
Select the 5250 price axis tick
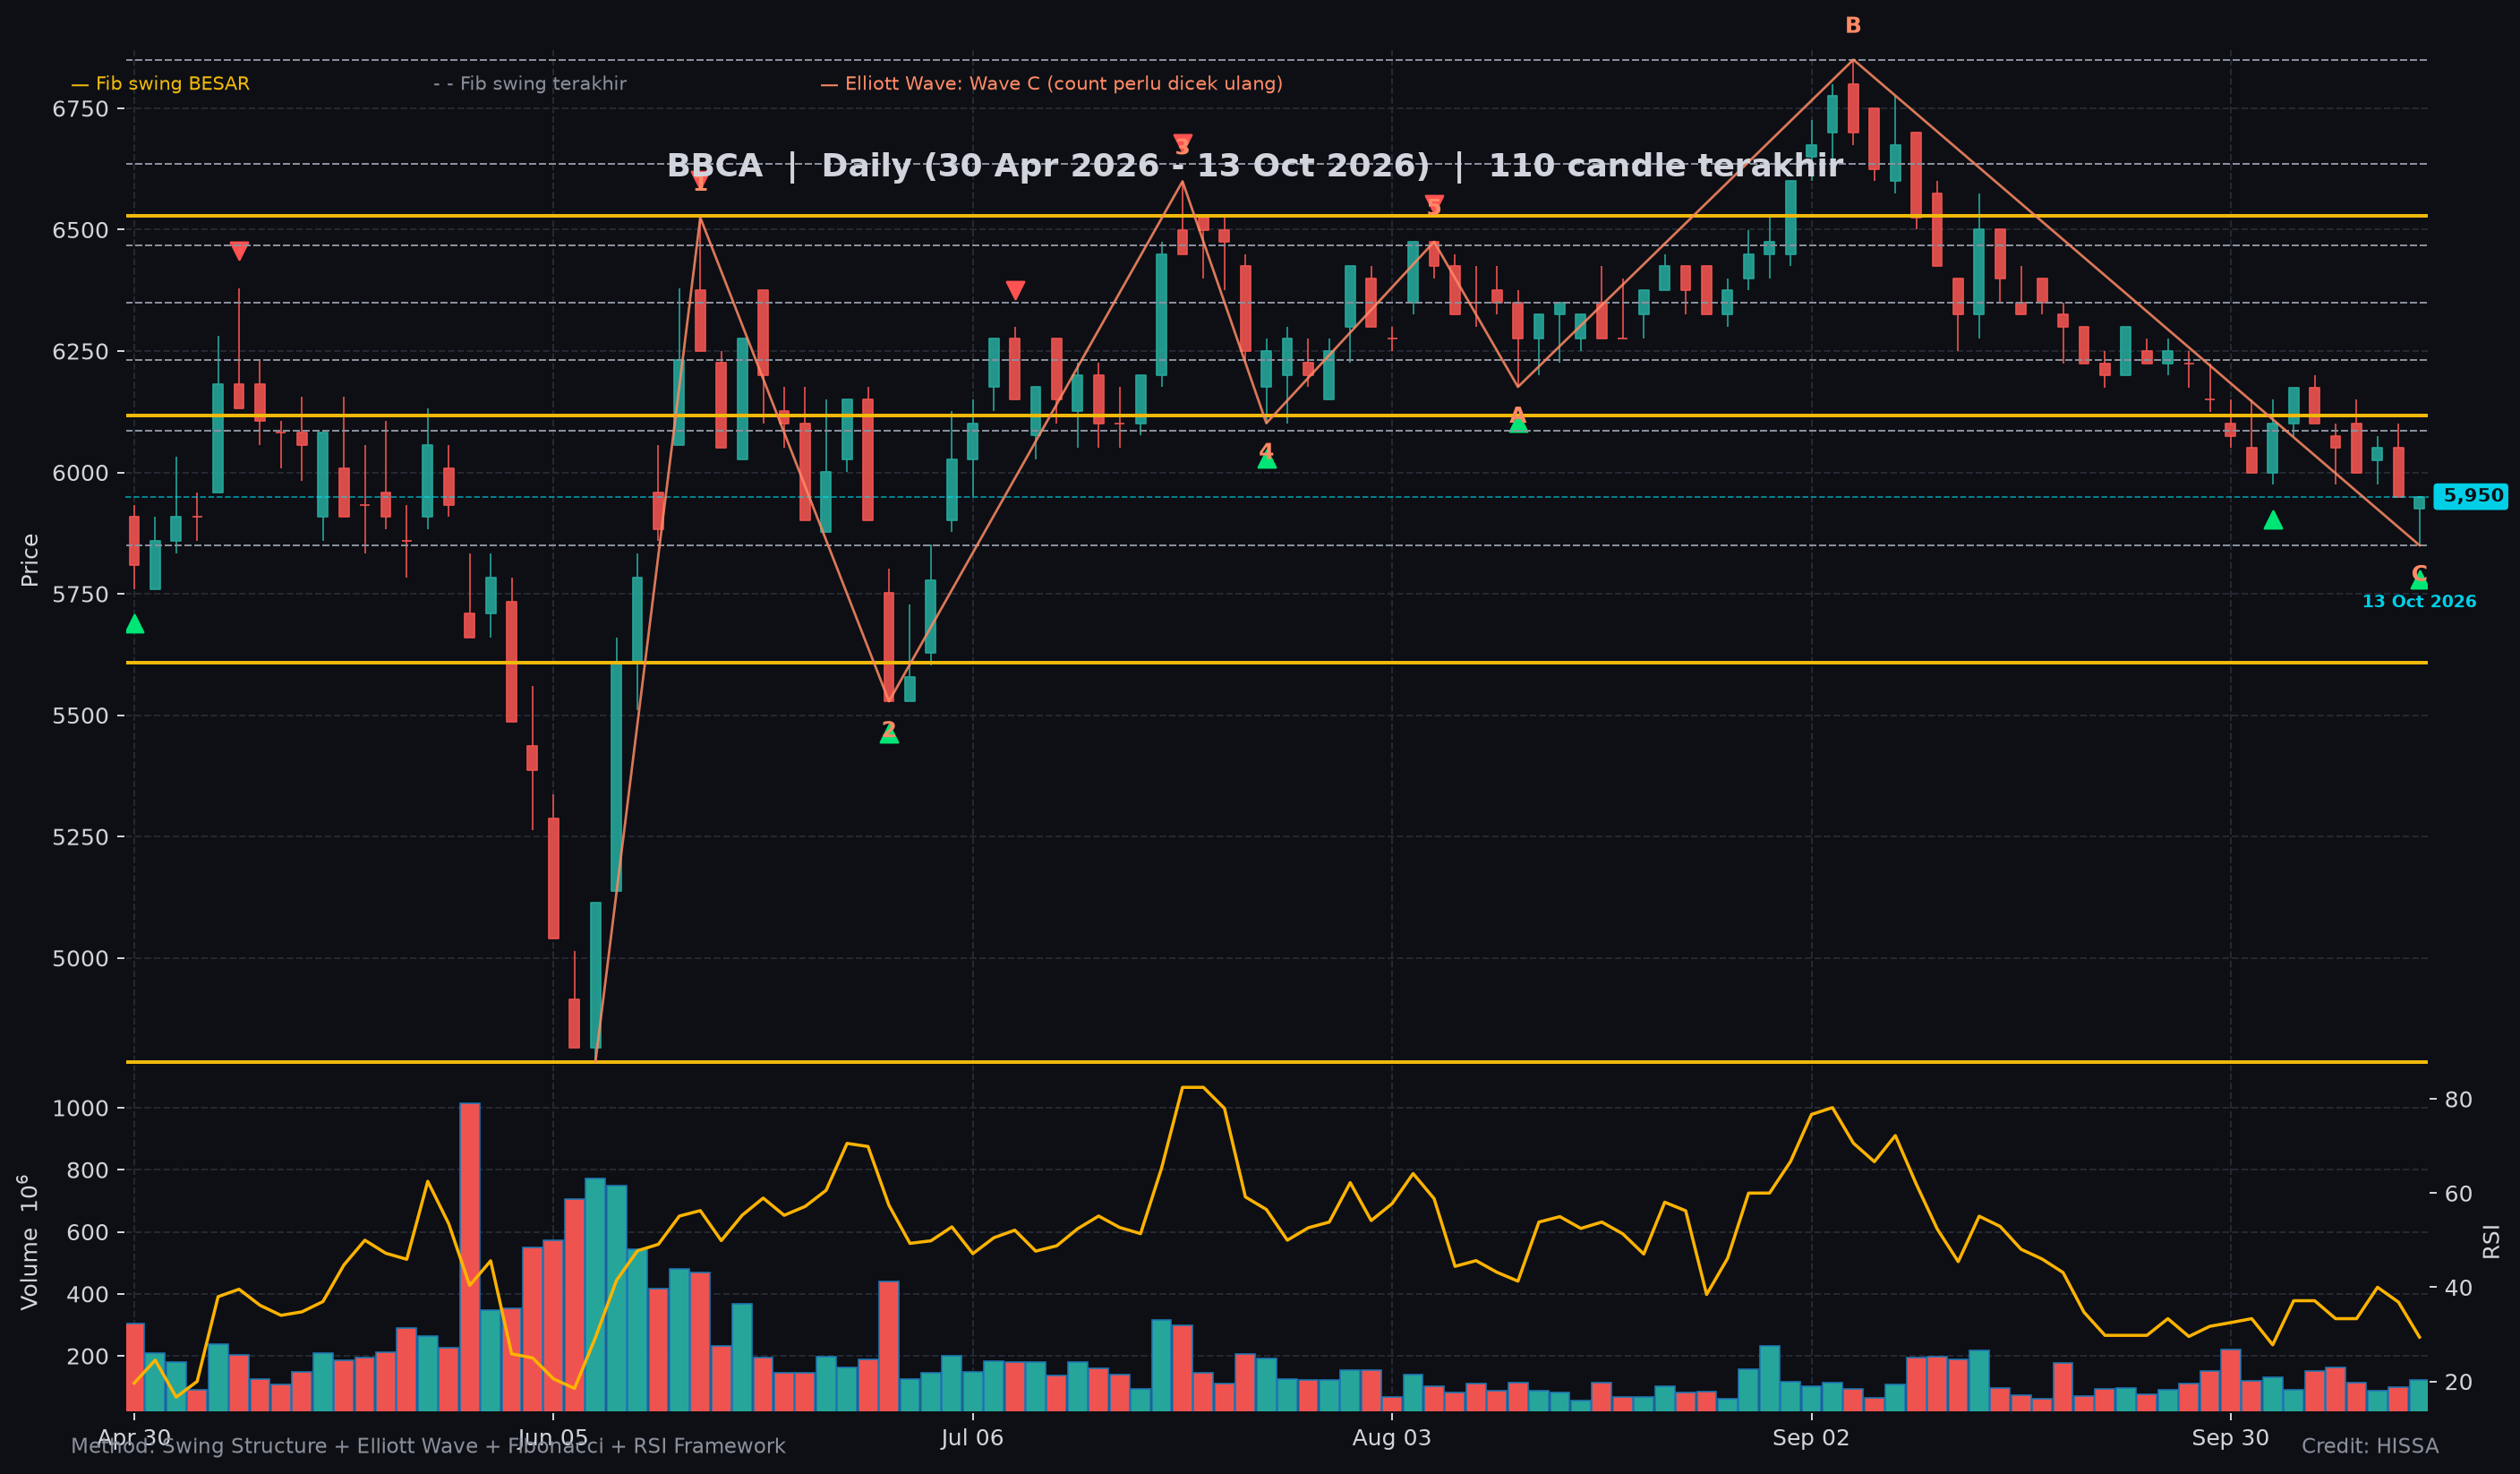point(80,837)
